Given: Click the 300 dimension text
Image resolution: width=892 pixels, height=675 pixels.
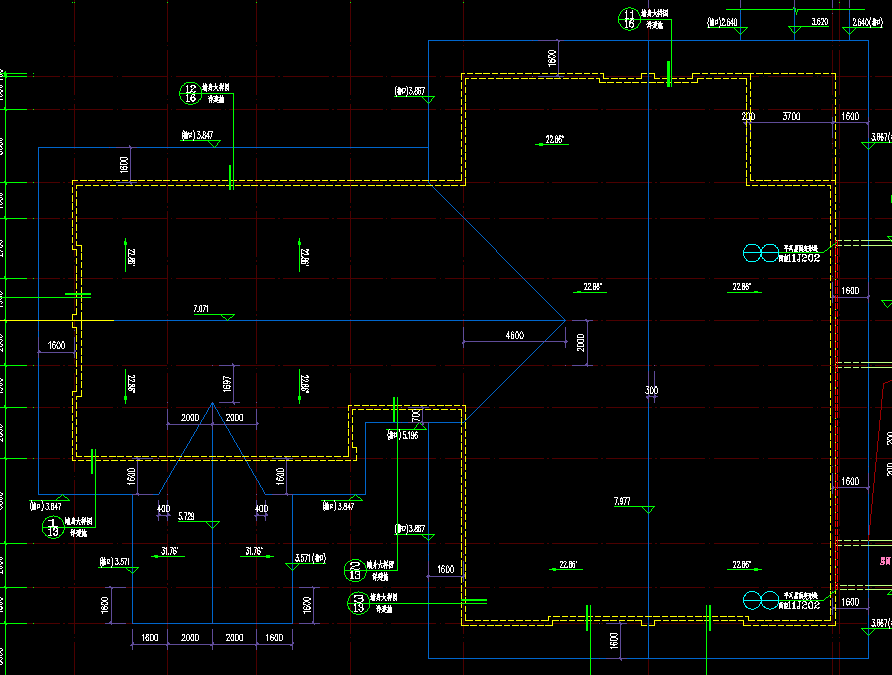Looking at the screenshot, I should pos(651,391).
